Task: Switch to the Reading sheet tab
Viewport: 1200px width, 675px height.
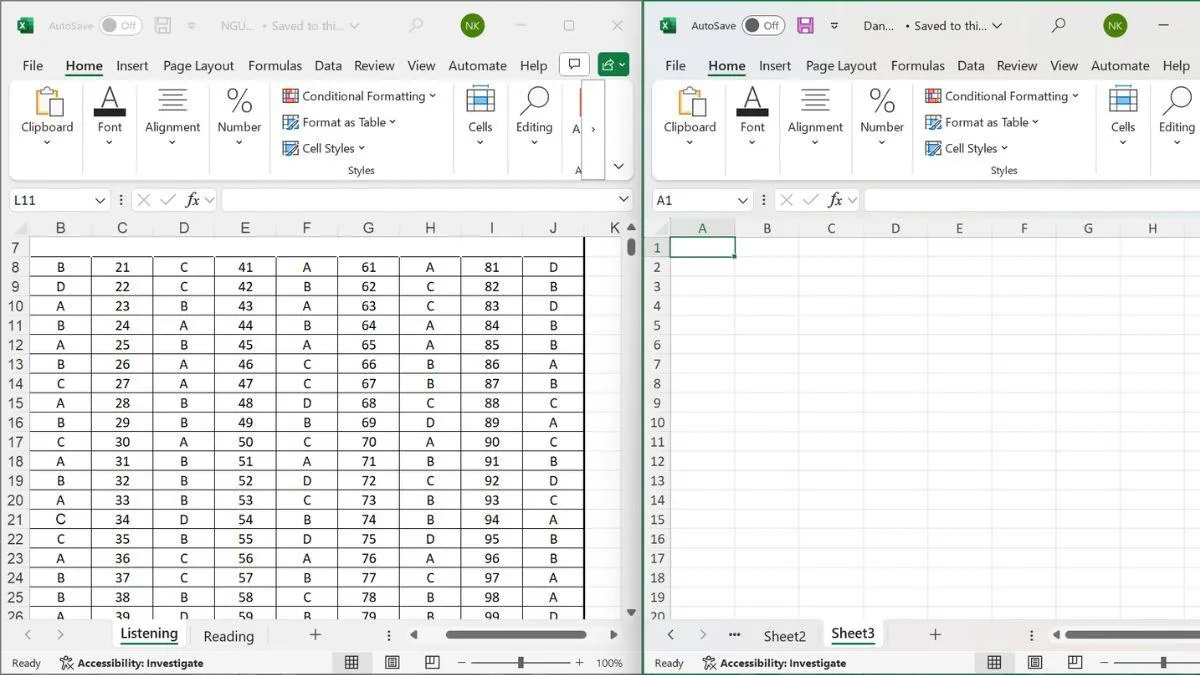Action: (x=228, y=636)
